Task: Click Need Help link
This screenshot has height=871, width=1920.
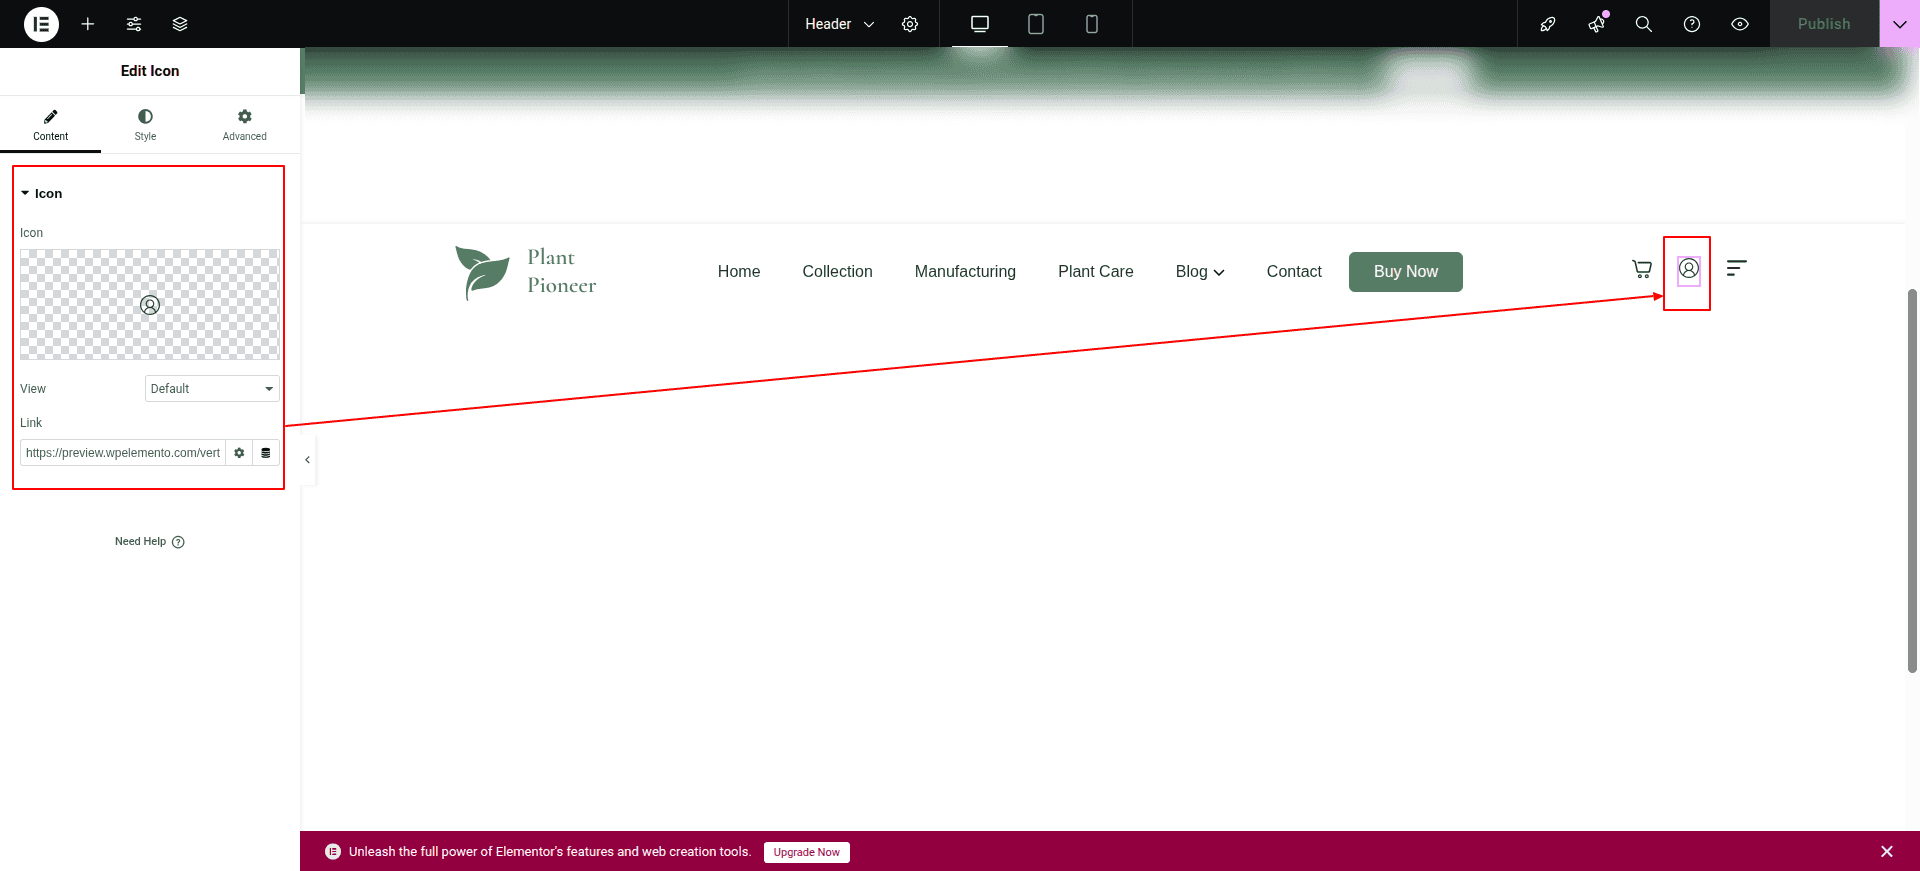Action: pyautogui.click(x=150, y=541)
